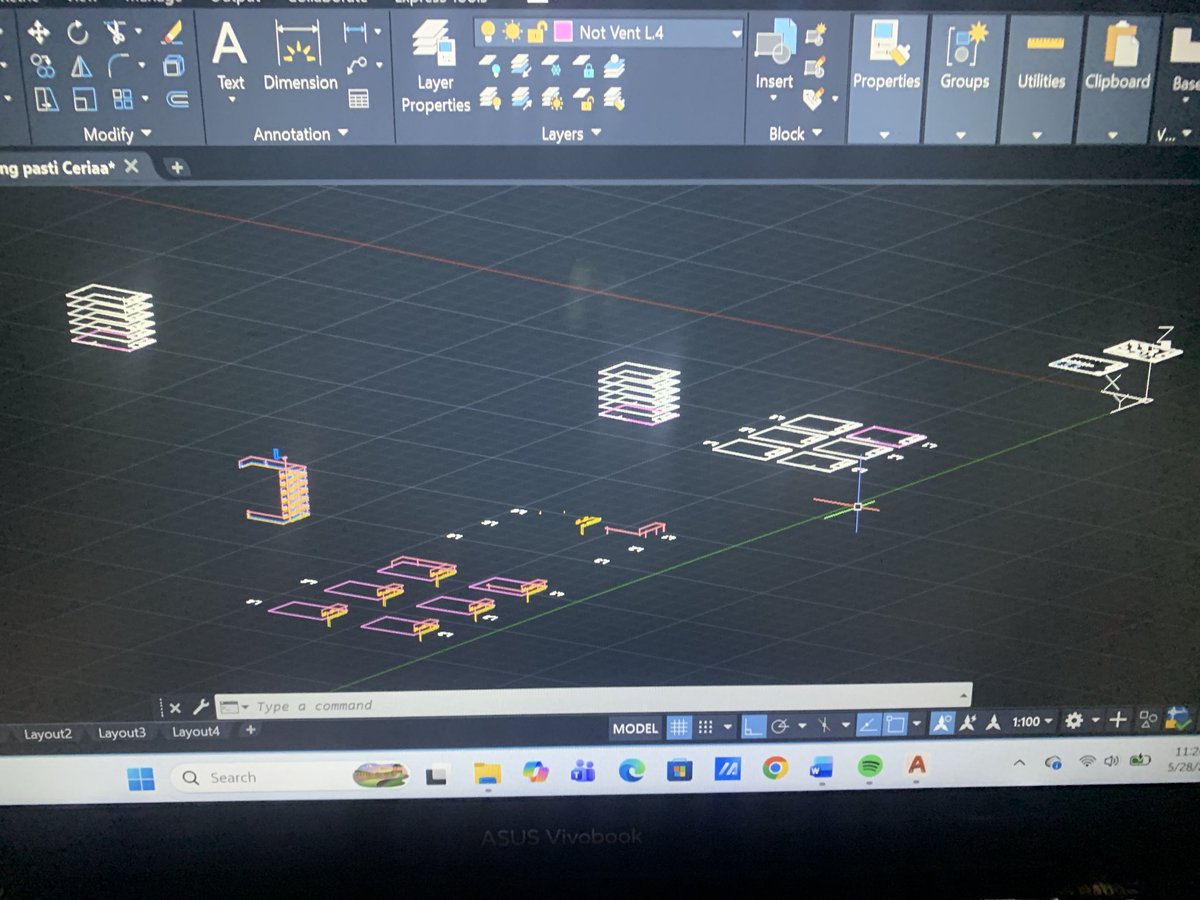Click the magenta layer color swatch
The height and width of the screenshot is (900, 1200).
pos(562,32)
